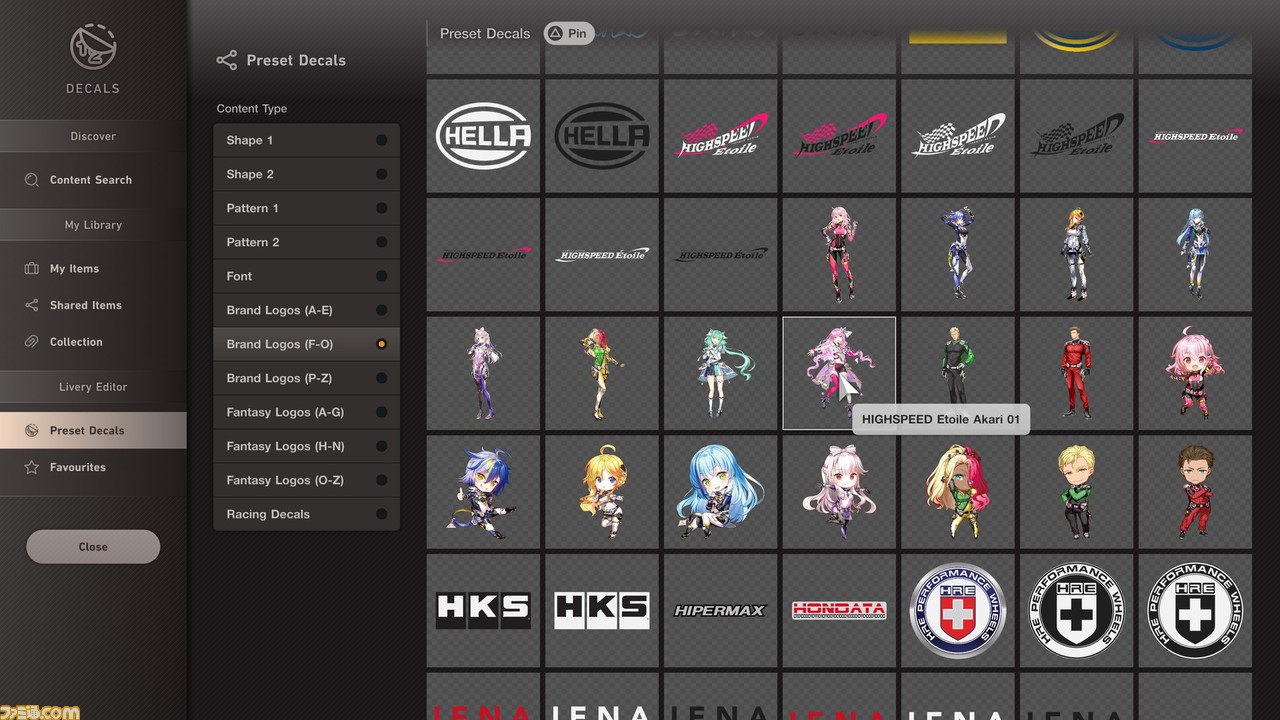Click the My Items suitcase icon
The image size is (1280, 720).
point(31,269)
